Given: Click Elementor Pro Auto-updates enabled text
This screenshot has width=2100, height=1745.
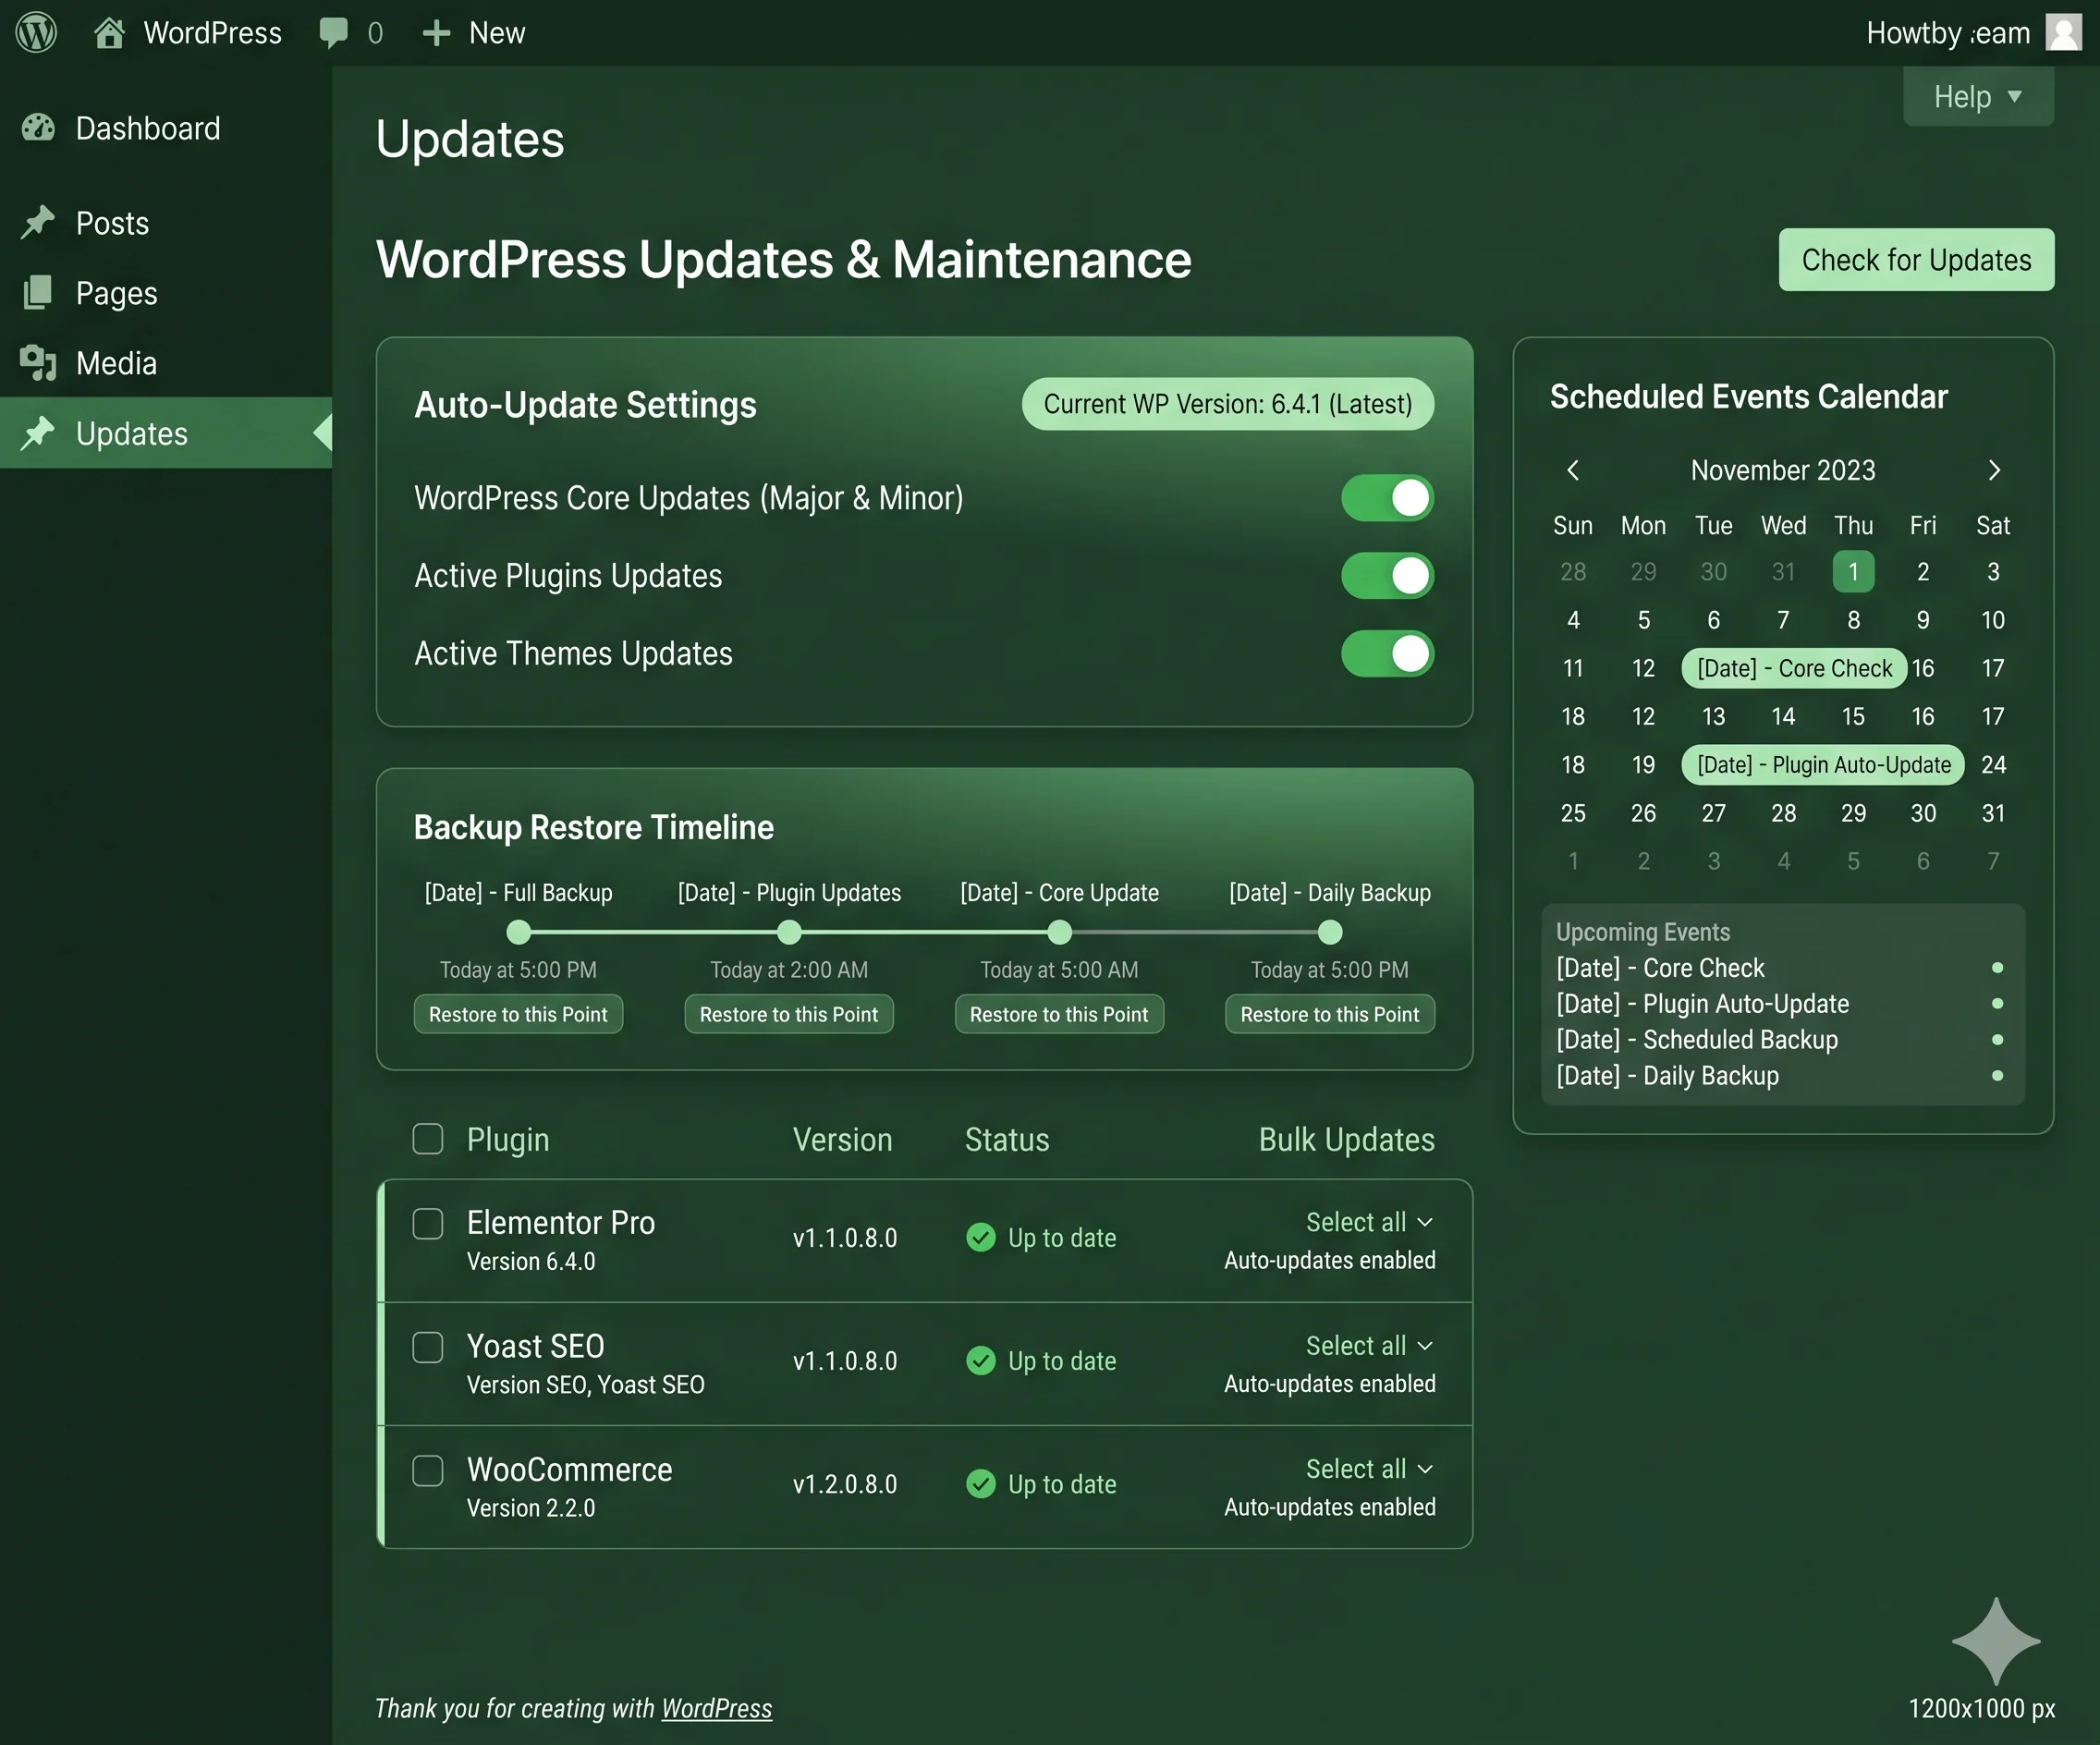Looking at the screenshot, I should click(1330, 1260).
